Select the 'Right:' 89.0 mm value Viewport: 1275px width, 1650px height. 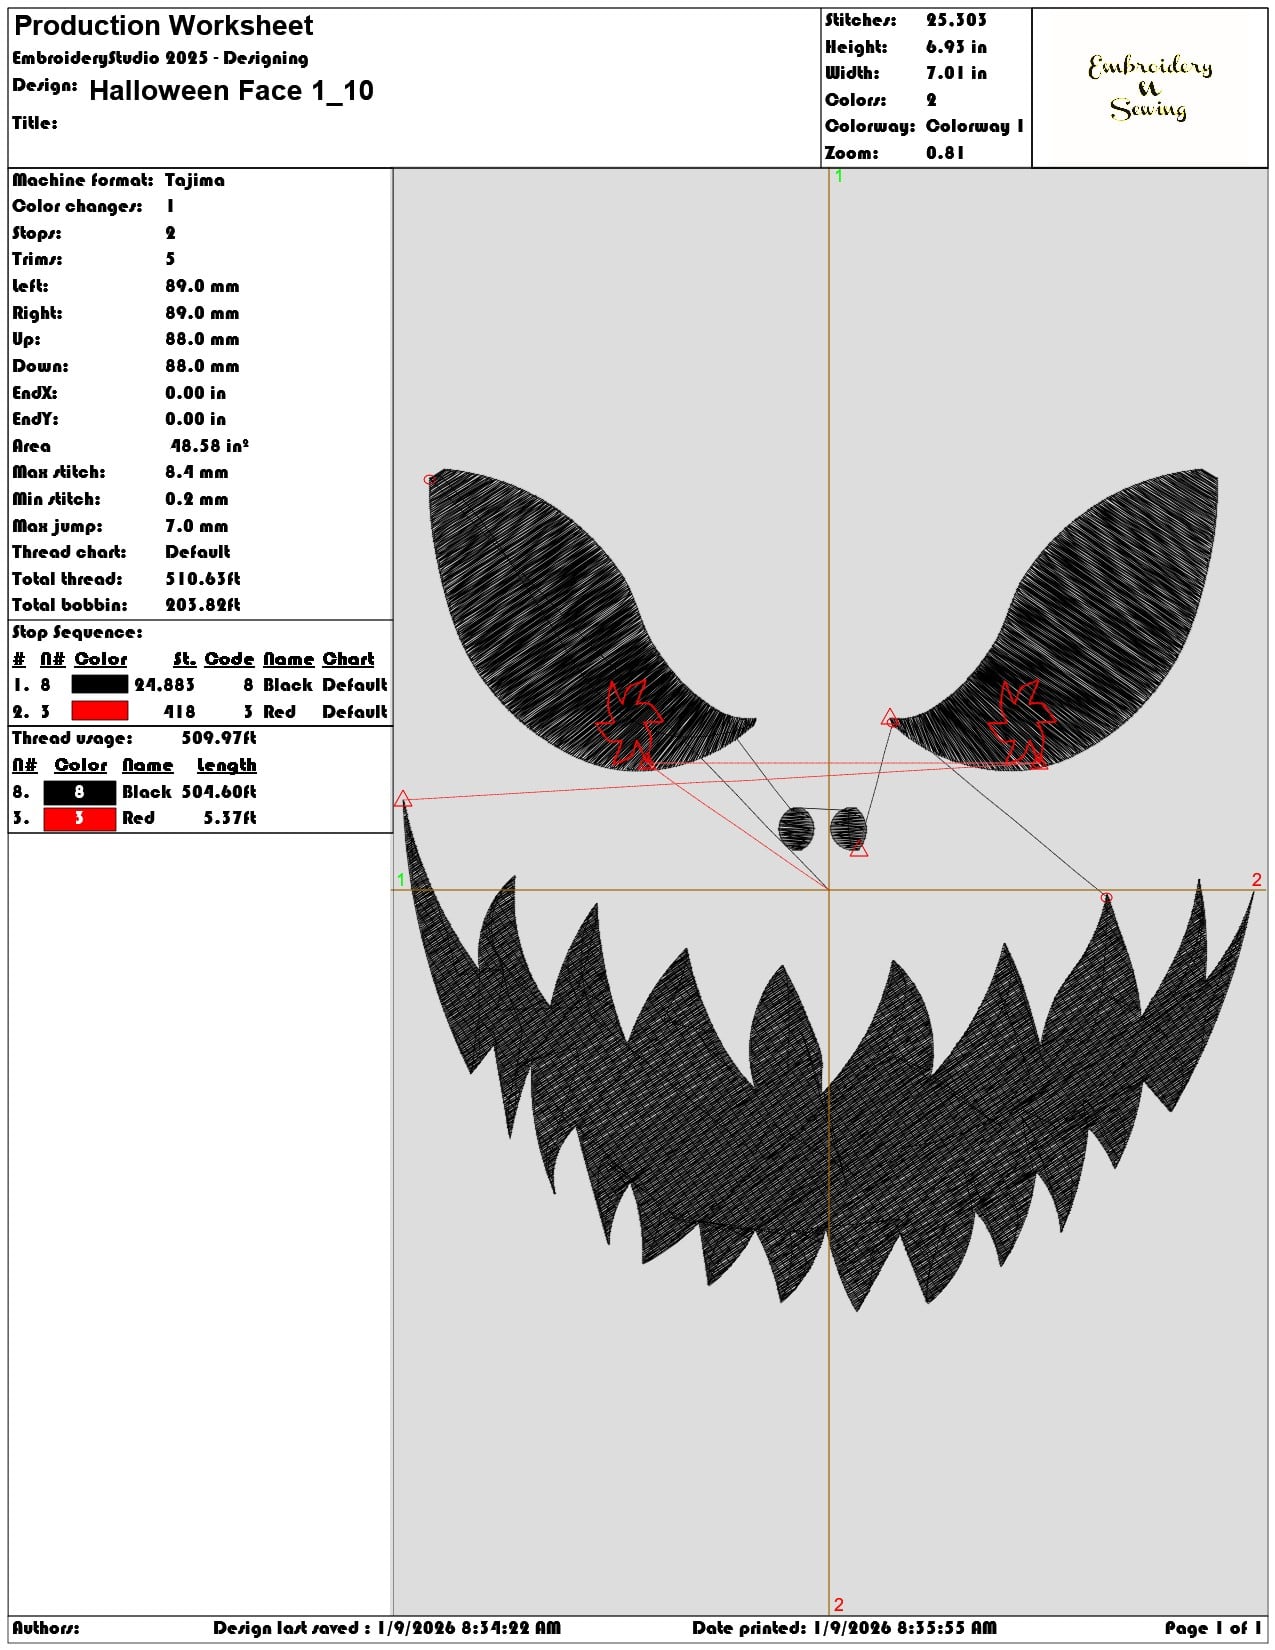coord(202,313)
